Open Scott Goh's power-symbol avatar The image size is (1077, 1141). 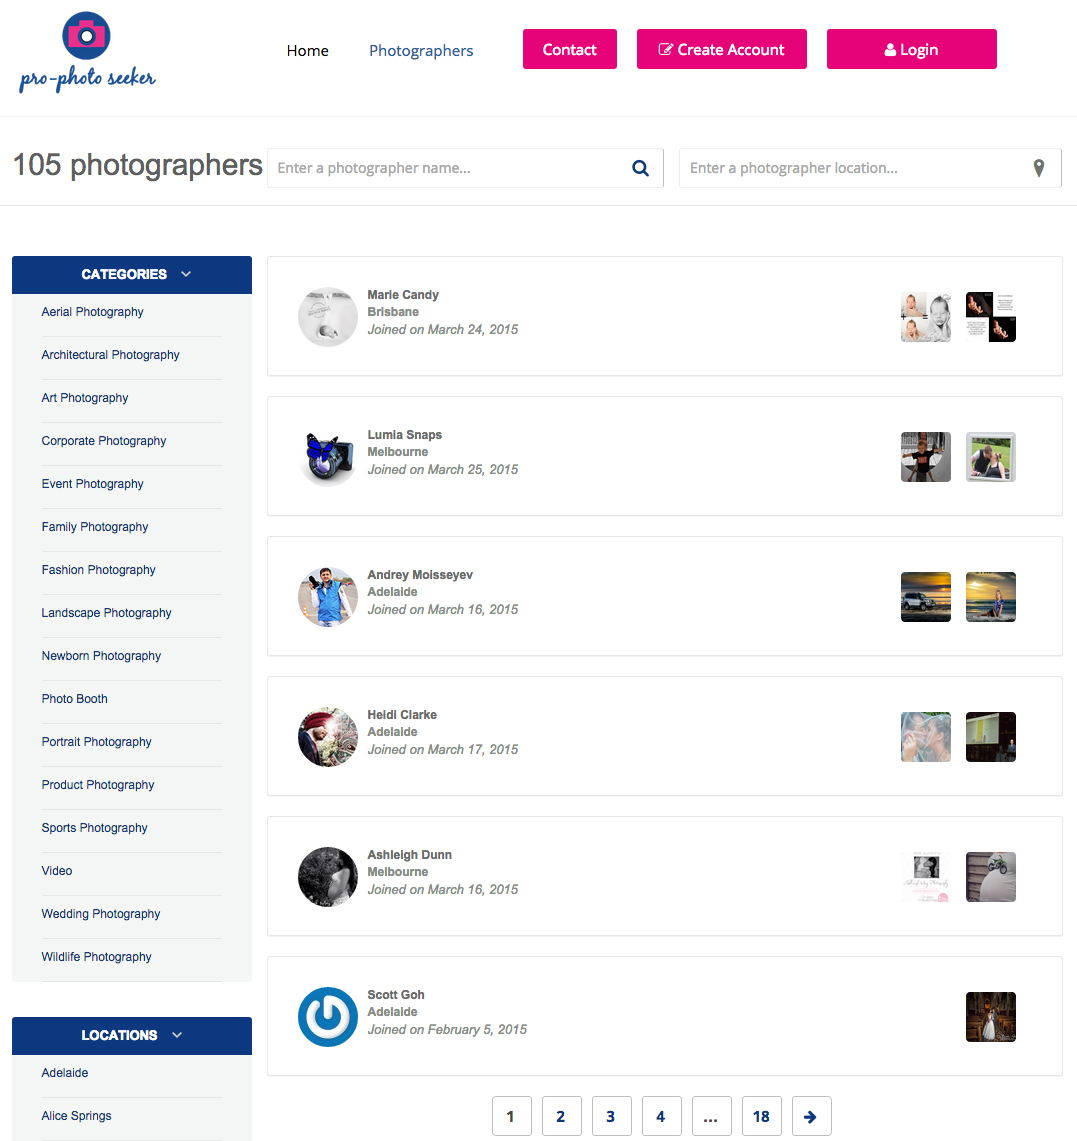[328, 1017]
